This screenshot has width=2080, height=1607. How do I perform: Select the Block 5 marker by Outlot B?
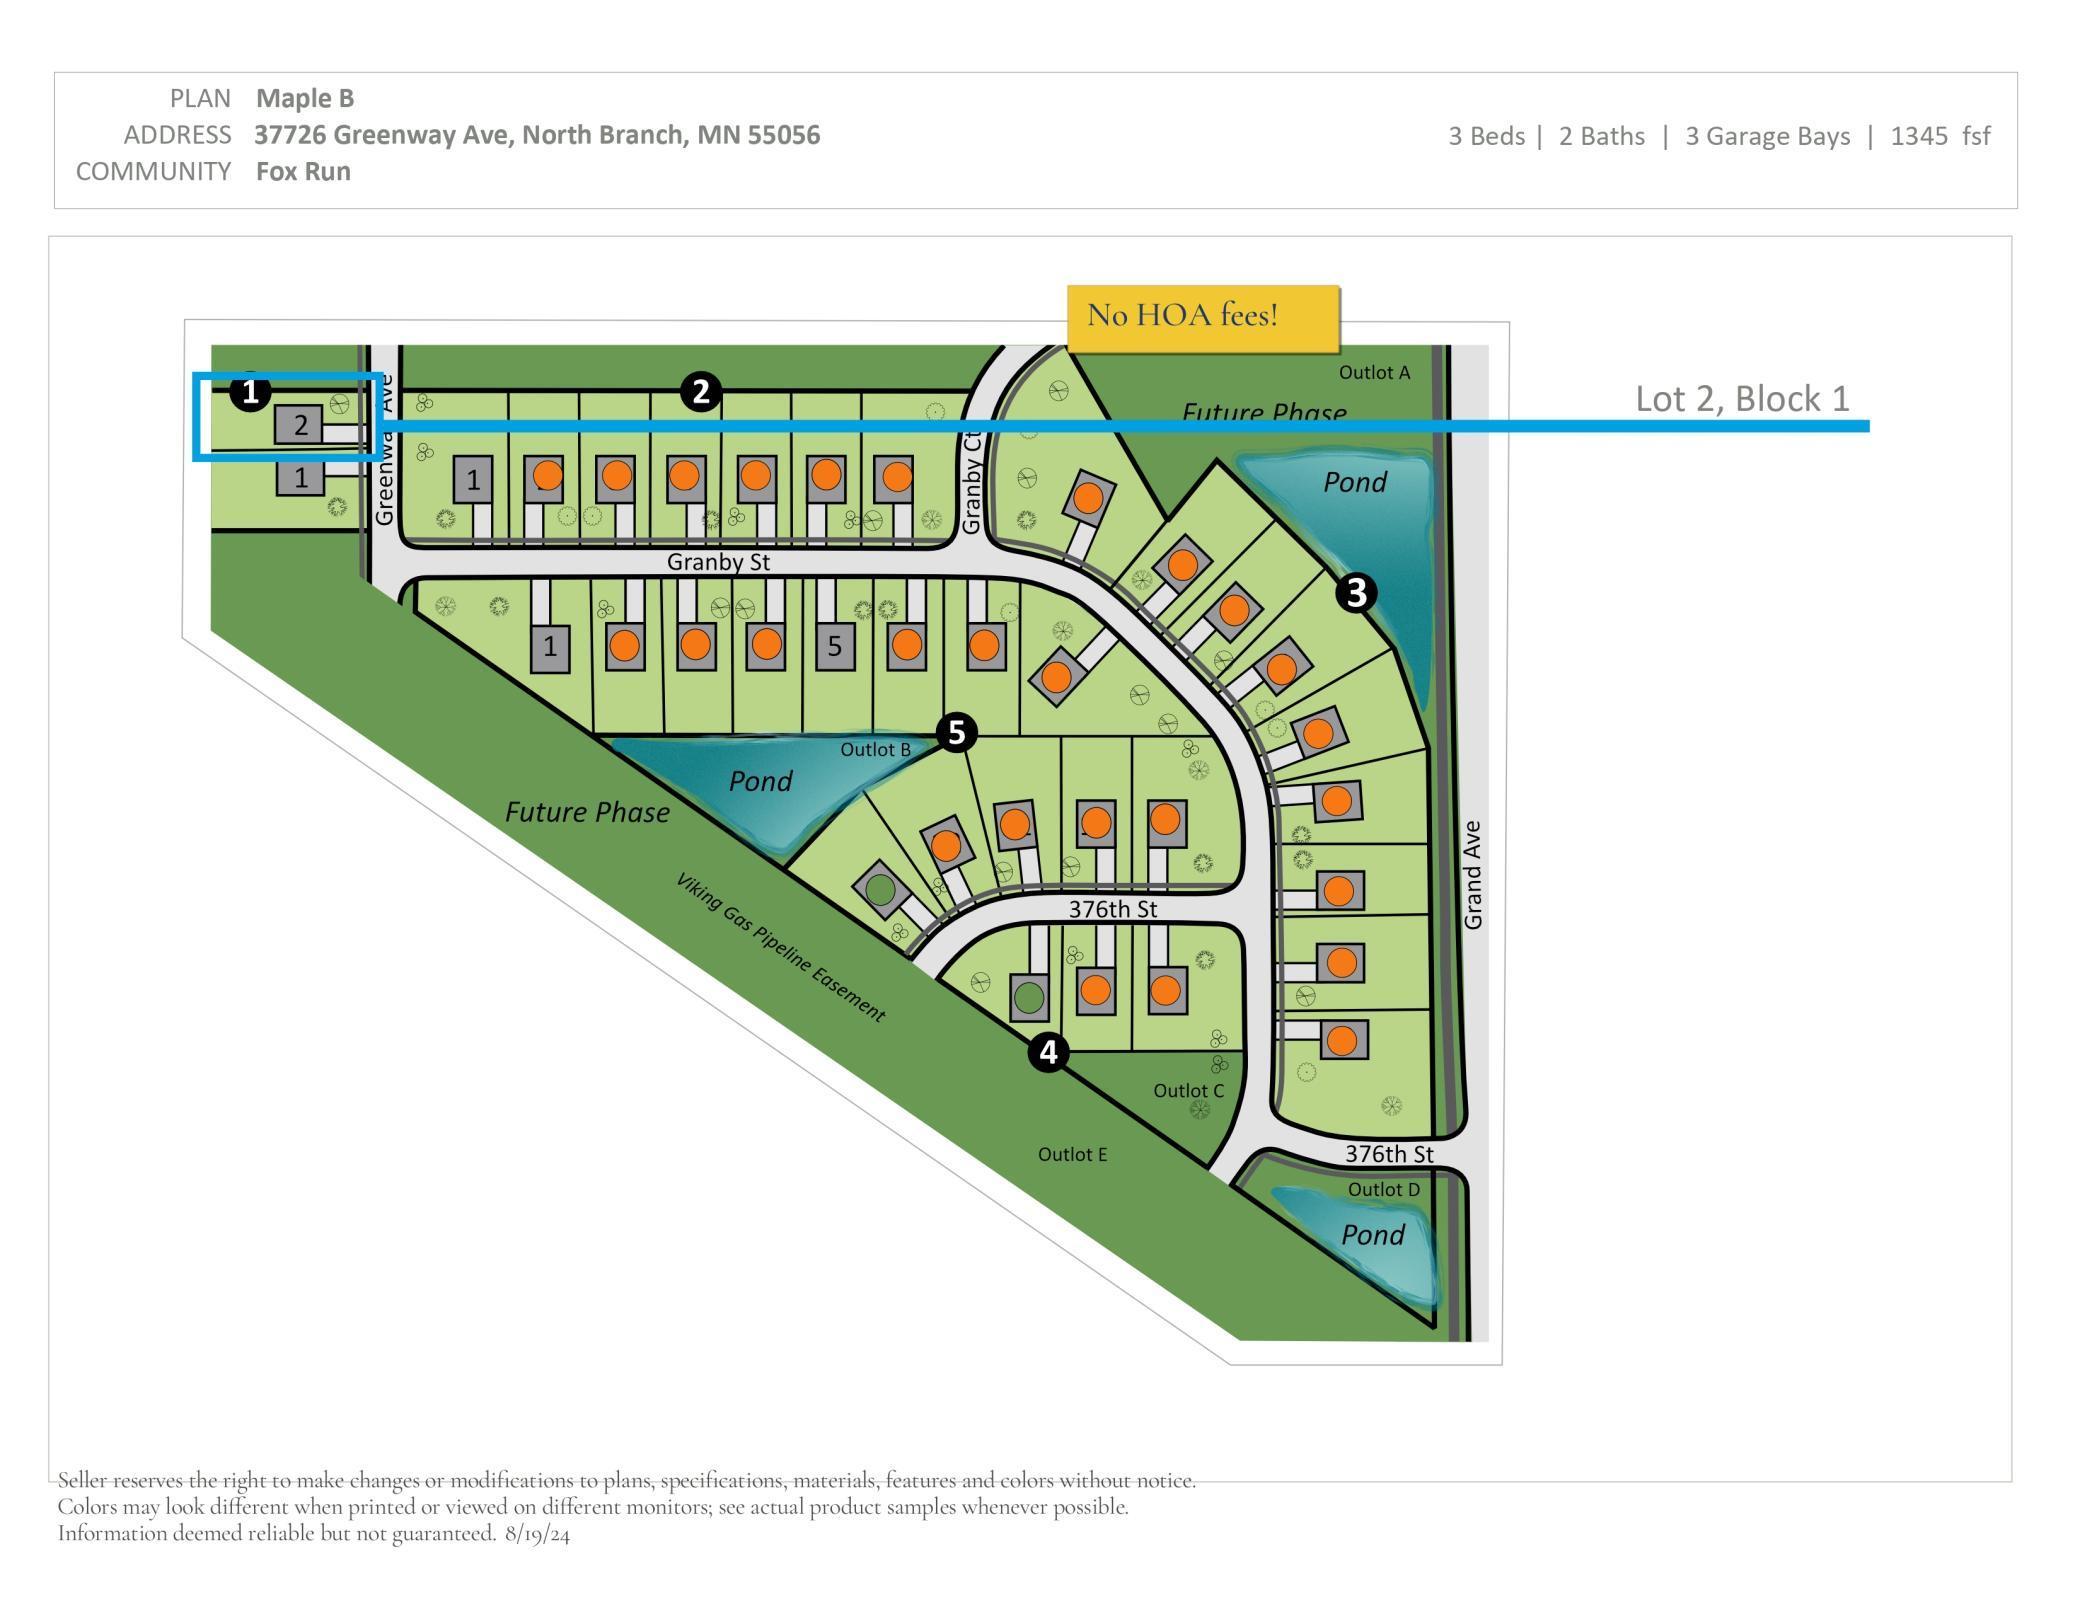[x=956, y=733]
